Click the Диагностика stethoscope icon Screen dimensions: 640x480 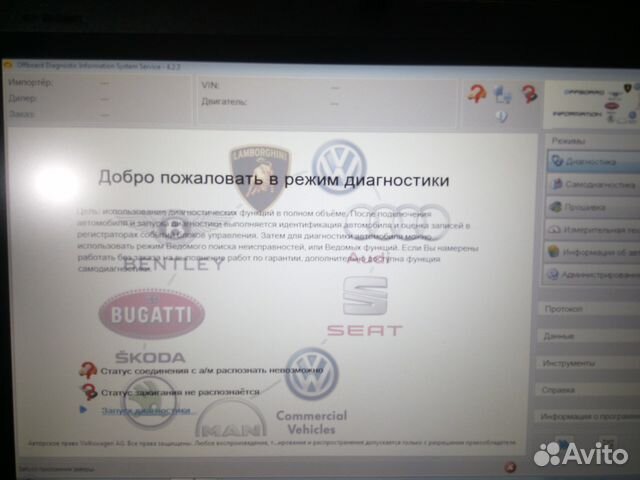[557, 161]
